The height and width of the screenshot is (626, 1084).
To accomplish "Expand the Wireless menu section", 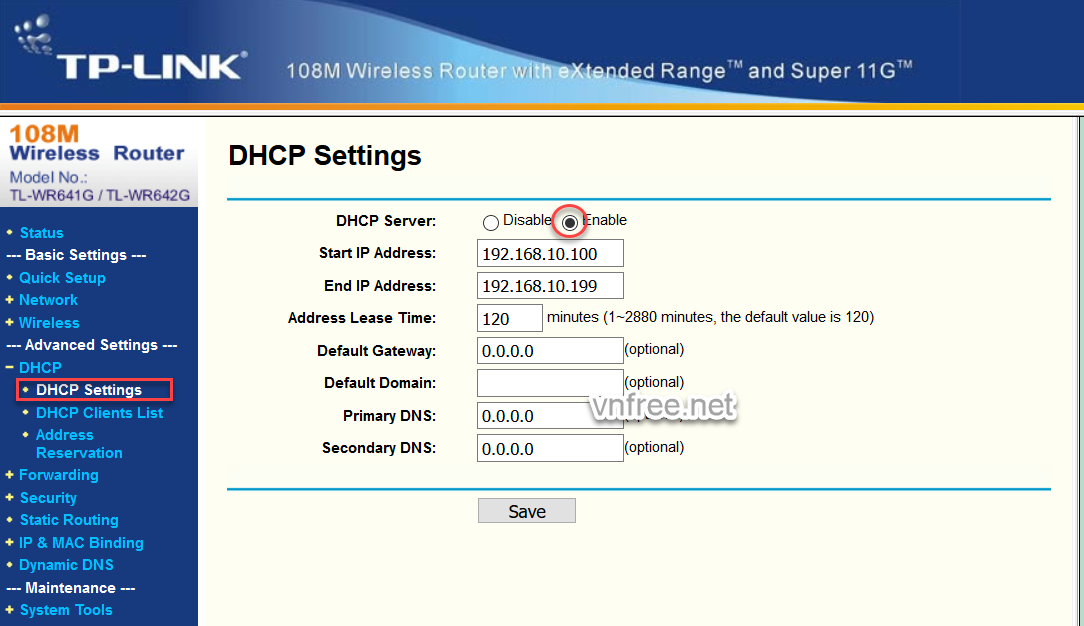I will (49, 323).
